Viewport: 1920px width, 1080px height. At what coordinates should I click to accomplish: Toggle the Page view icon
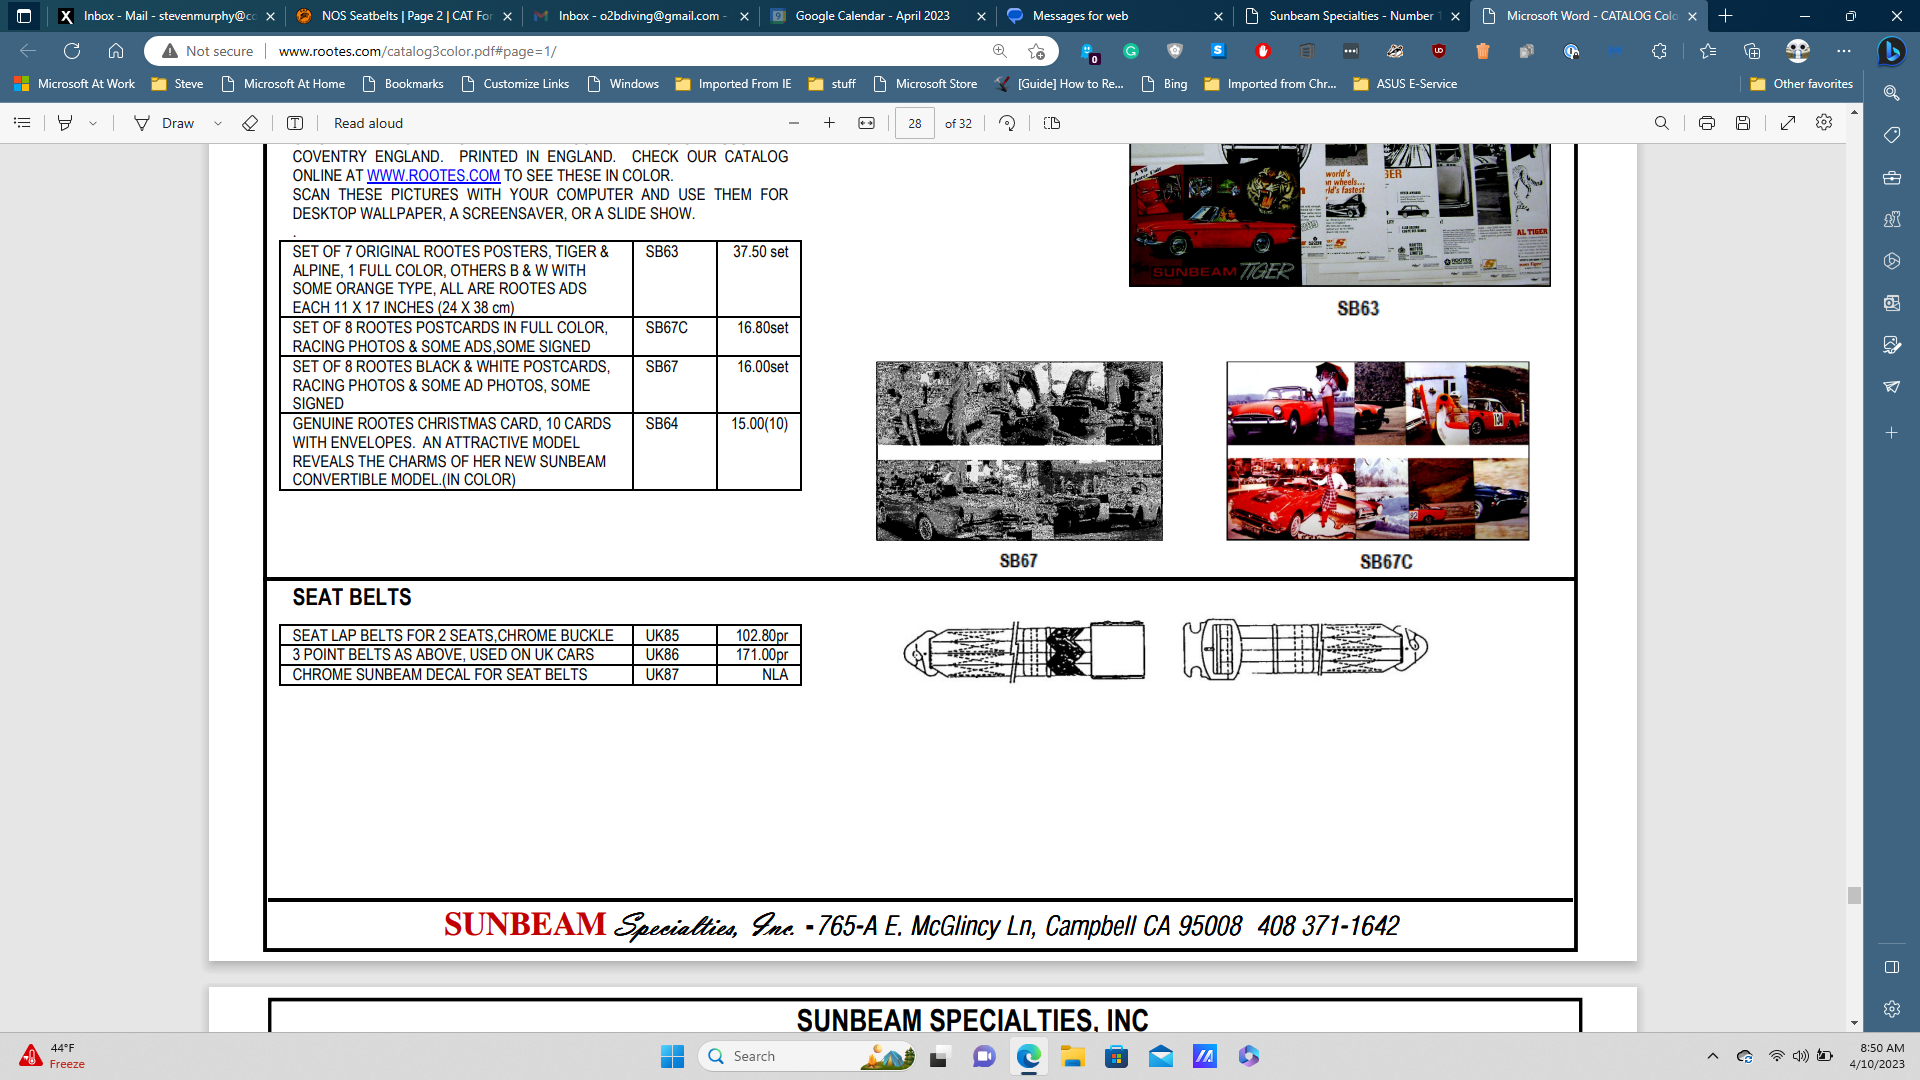(1052, 123)
